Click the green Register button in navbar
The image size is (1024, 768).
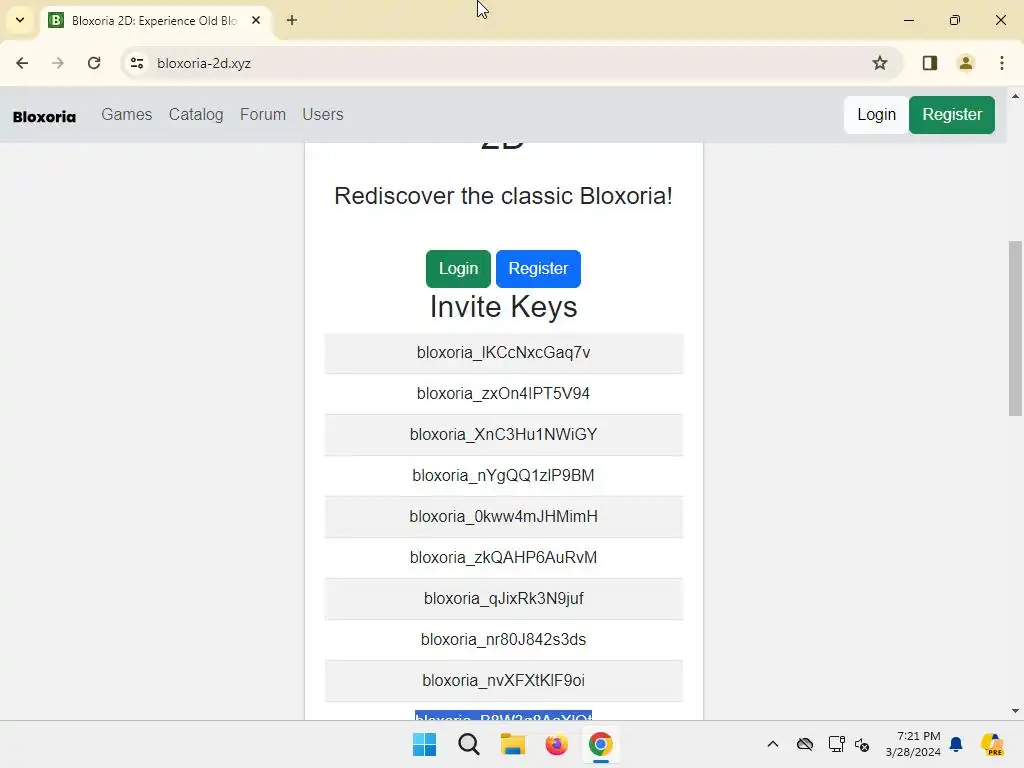click(952, 115)
